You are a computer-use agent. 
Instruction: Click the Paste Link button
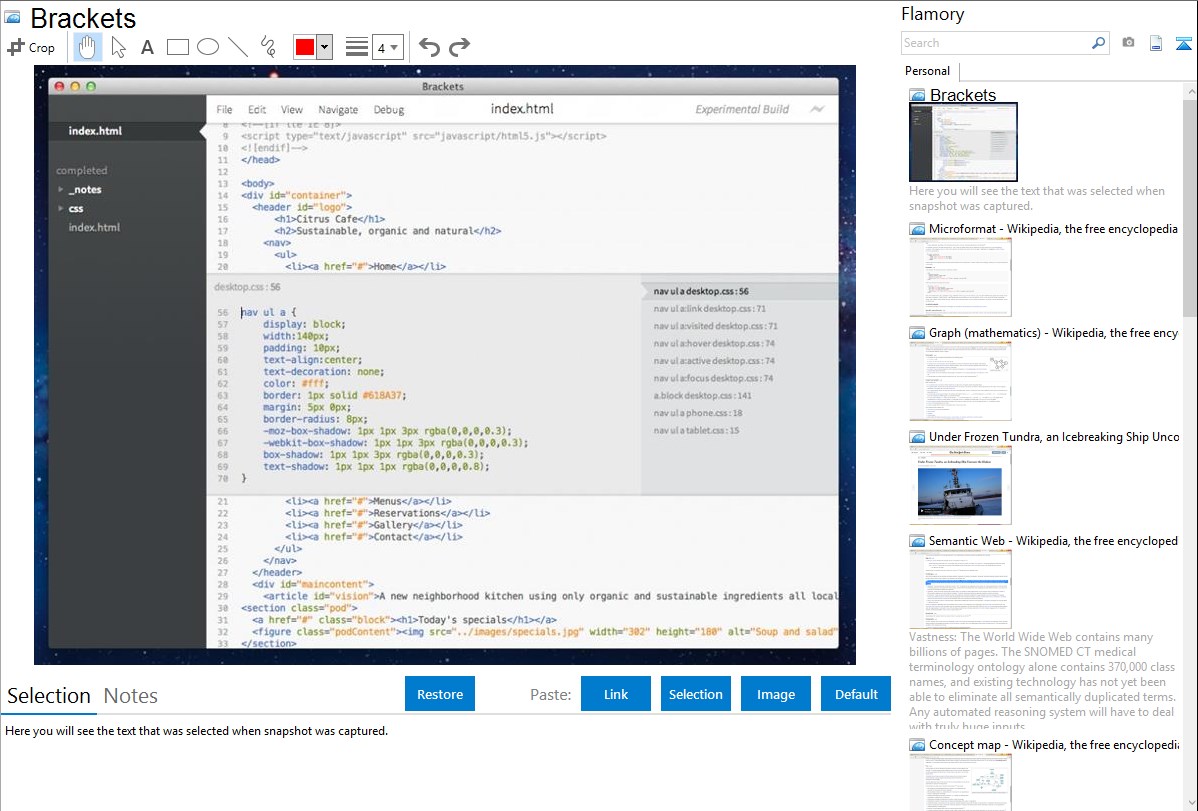pyautogui.click(x=616, y=694)
